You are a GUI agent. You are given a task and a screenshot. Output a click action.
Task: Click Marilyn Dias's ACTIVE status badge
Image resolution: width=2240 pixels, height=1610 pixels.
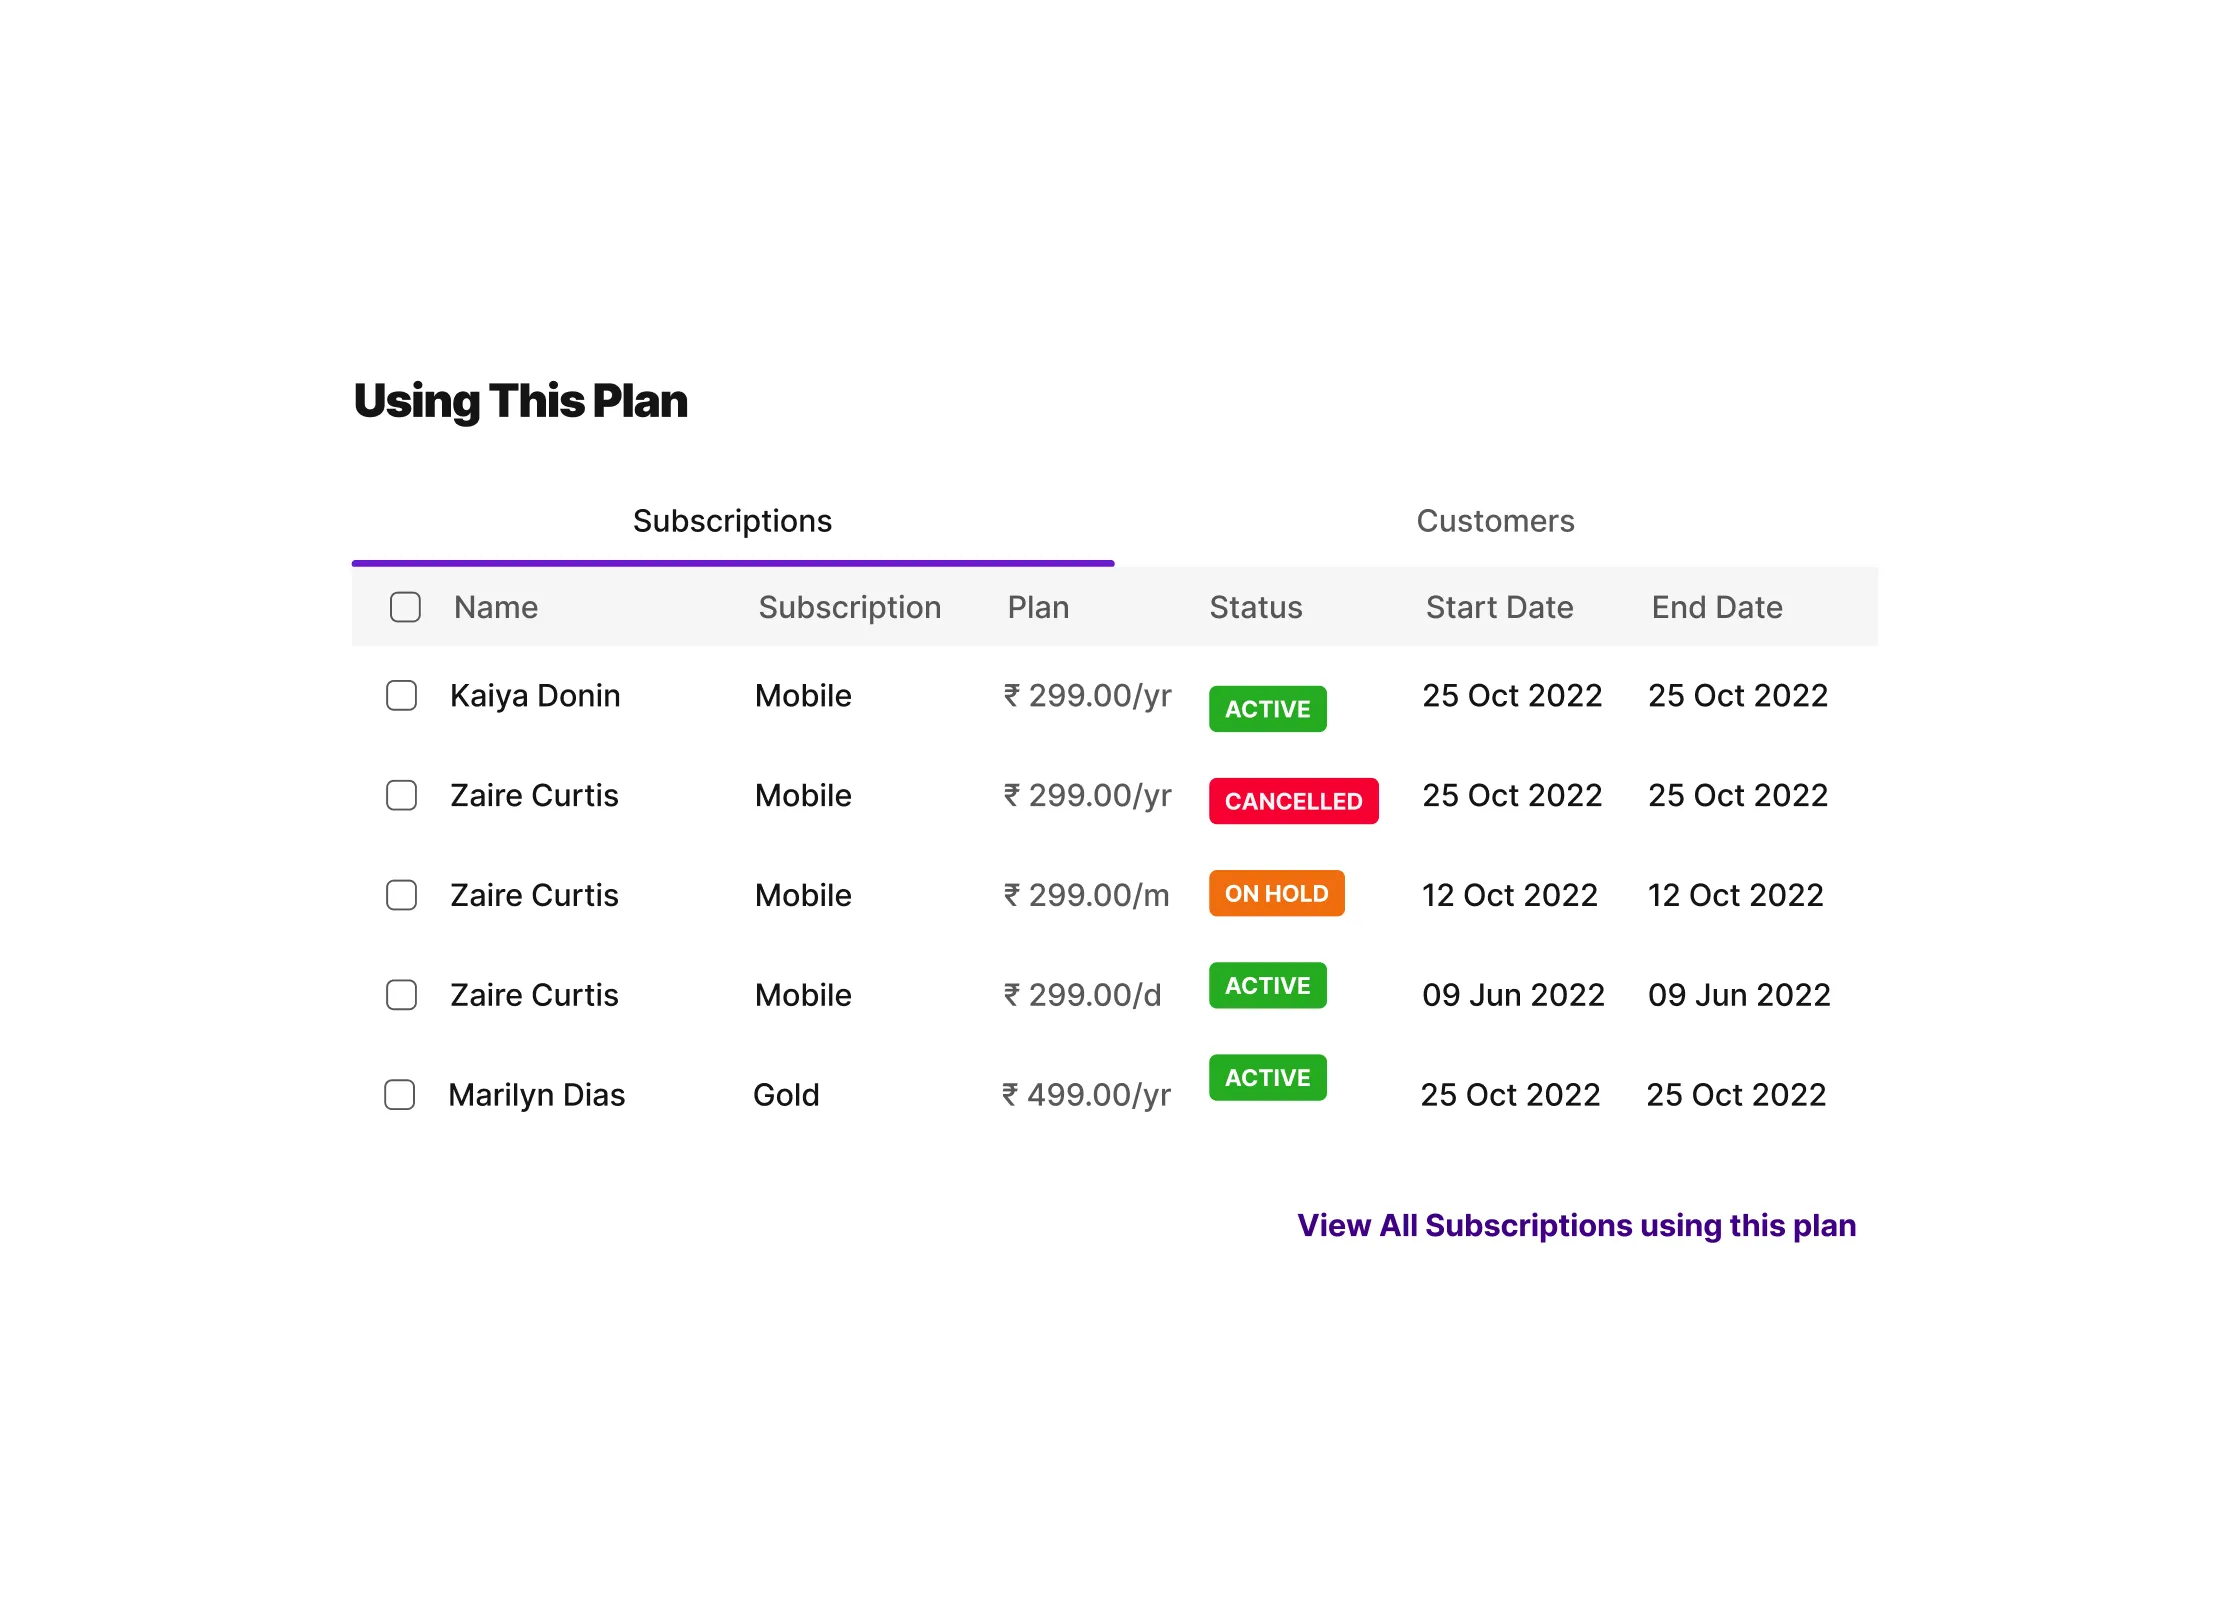(1267, 1078)
